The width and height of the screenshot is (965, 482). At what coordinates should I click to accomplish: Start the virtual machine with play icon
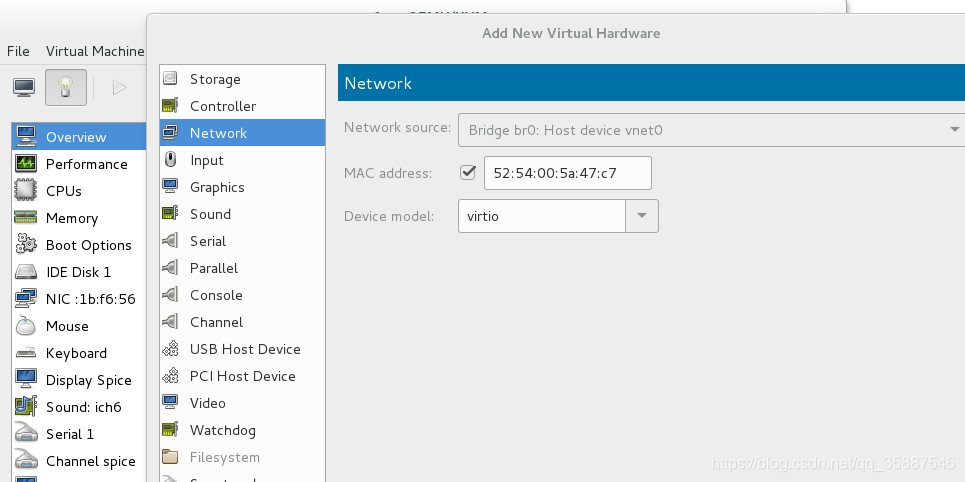click(119, 87)
